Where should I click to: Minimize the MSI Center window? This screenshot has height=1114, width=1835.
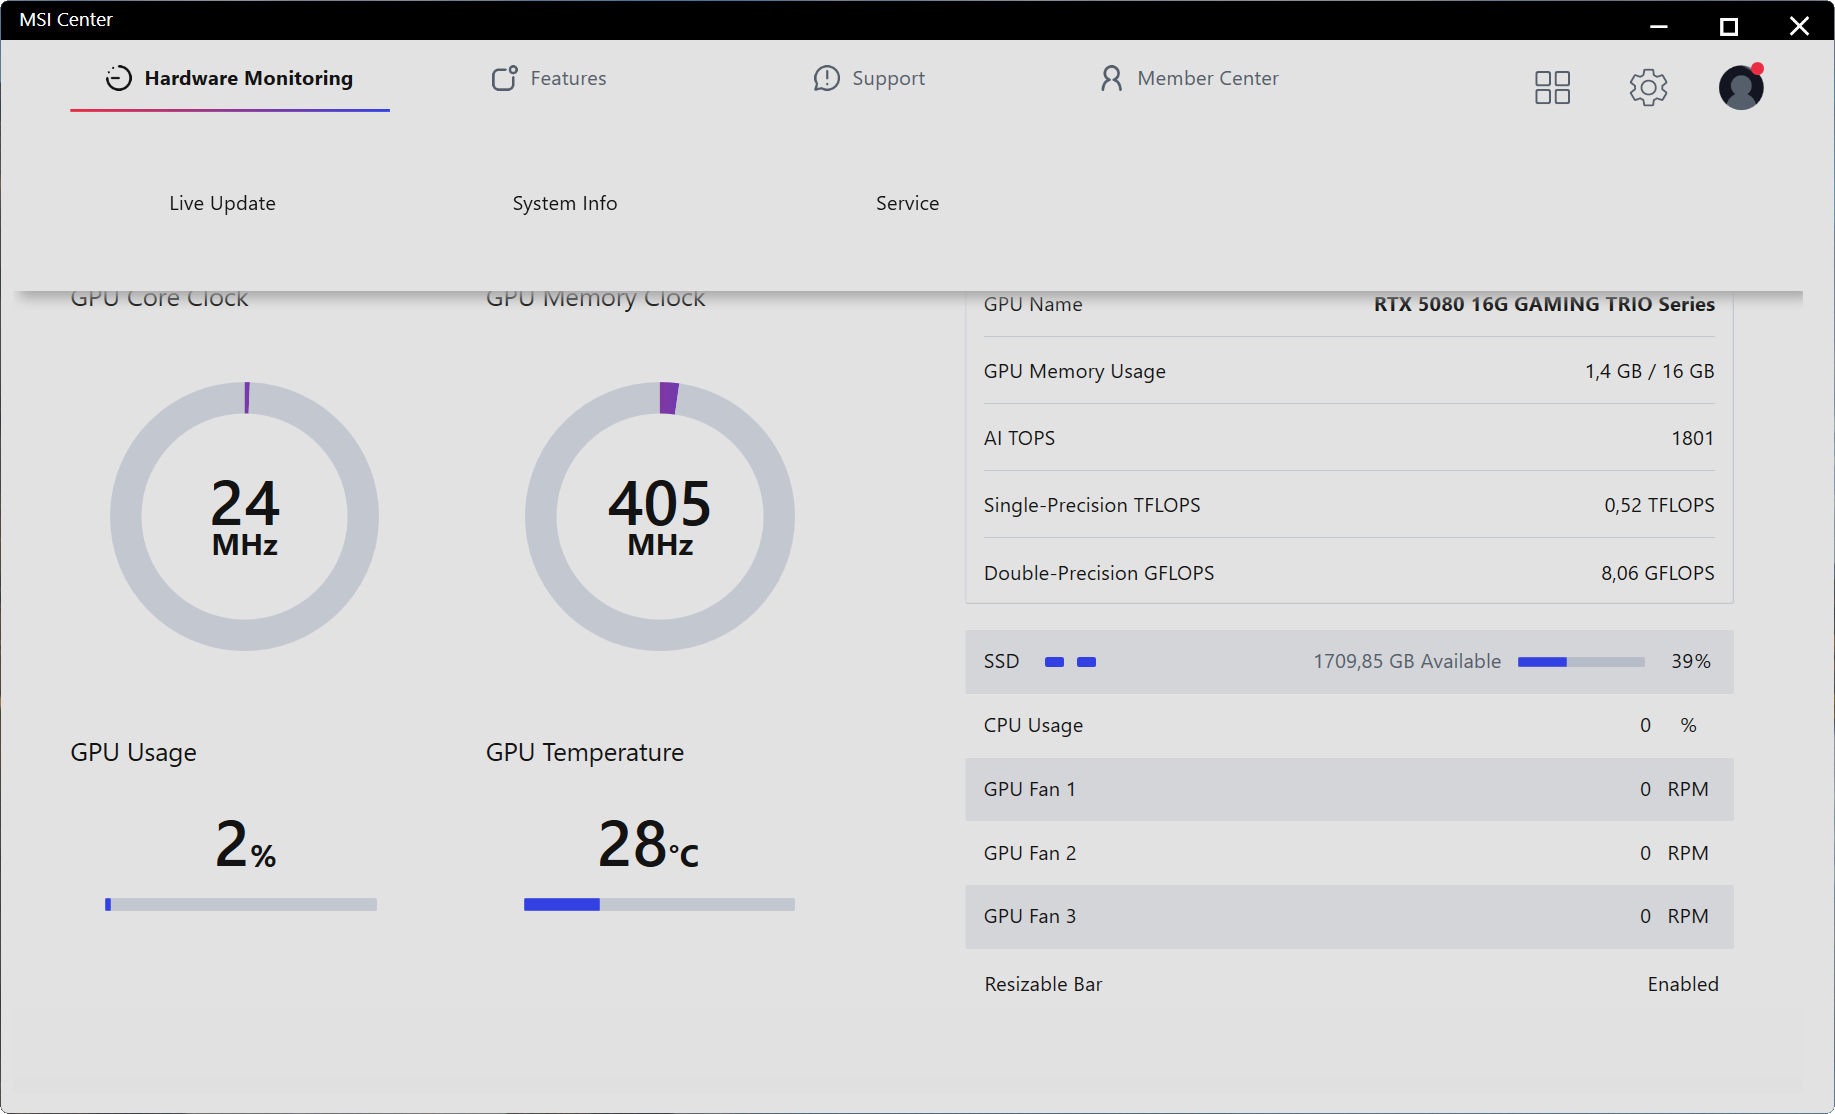click(x=1659, y=26)
